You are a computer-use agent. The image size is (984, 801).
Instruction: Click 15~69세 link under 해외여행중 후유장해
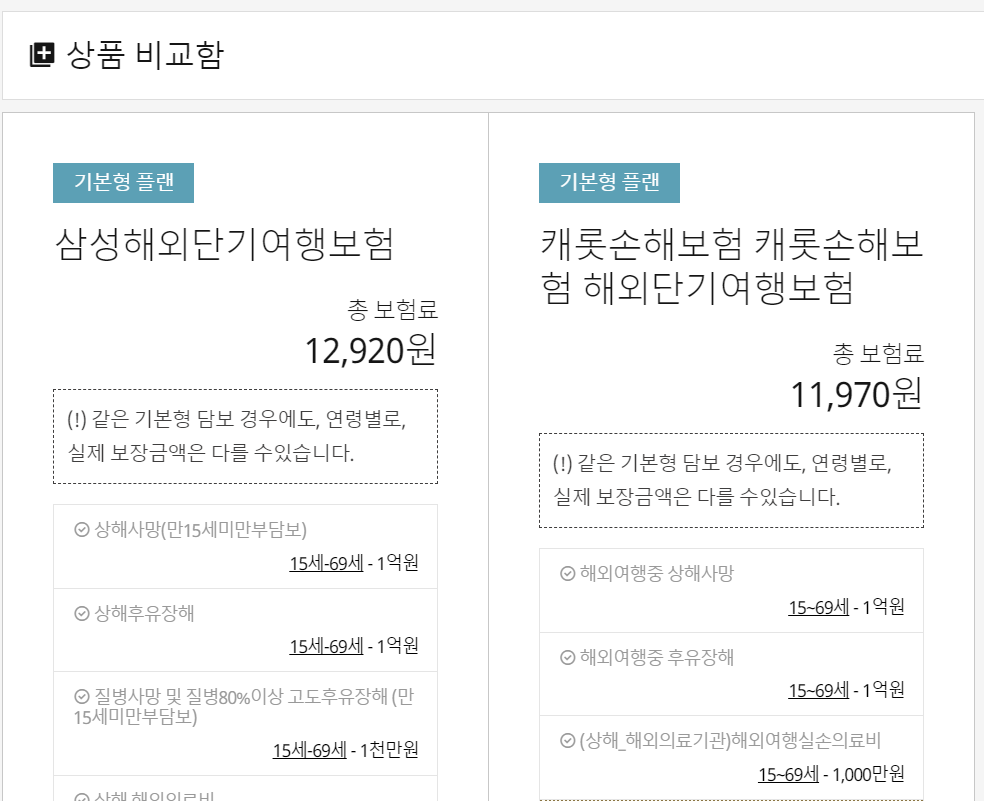pyautogui.click(x=818, y=690)
